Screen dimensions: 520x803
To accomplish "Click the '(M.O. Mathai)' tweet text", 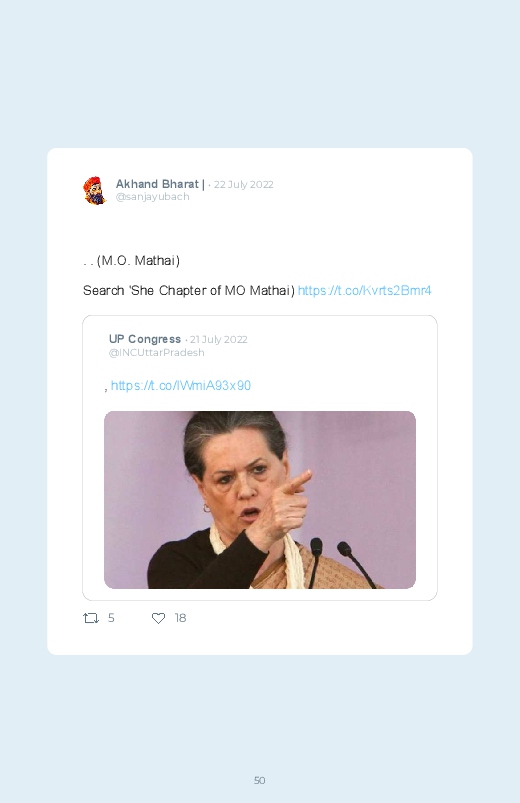I will (x=132, y=261).
